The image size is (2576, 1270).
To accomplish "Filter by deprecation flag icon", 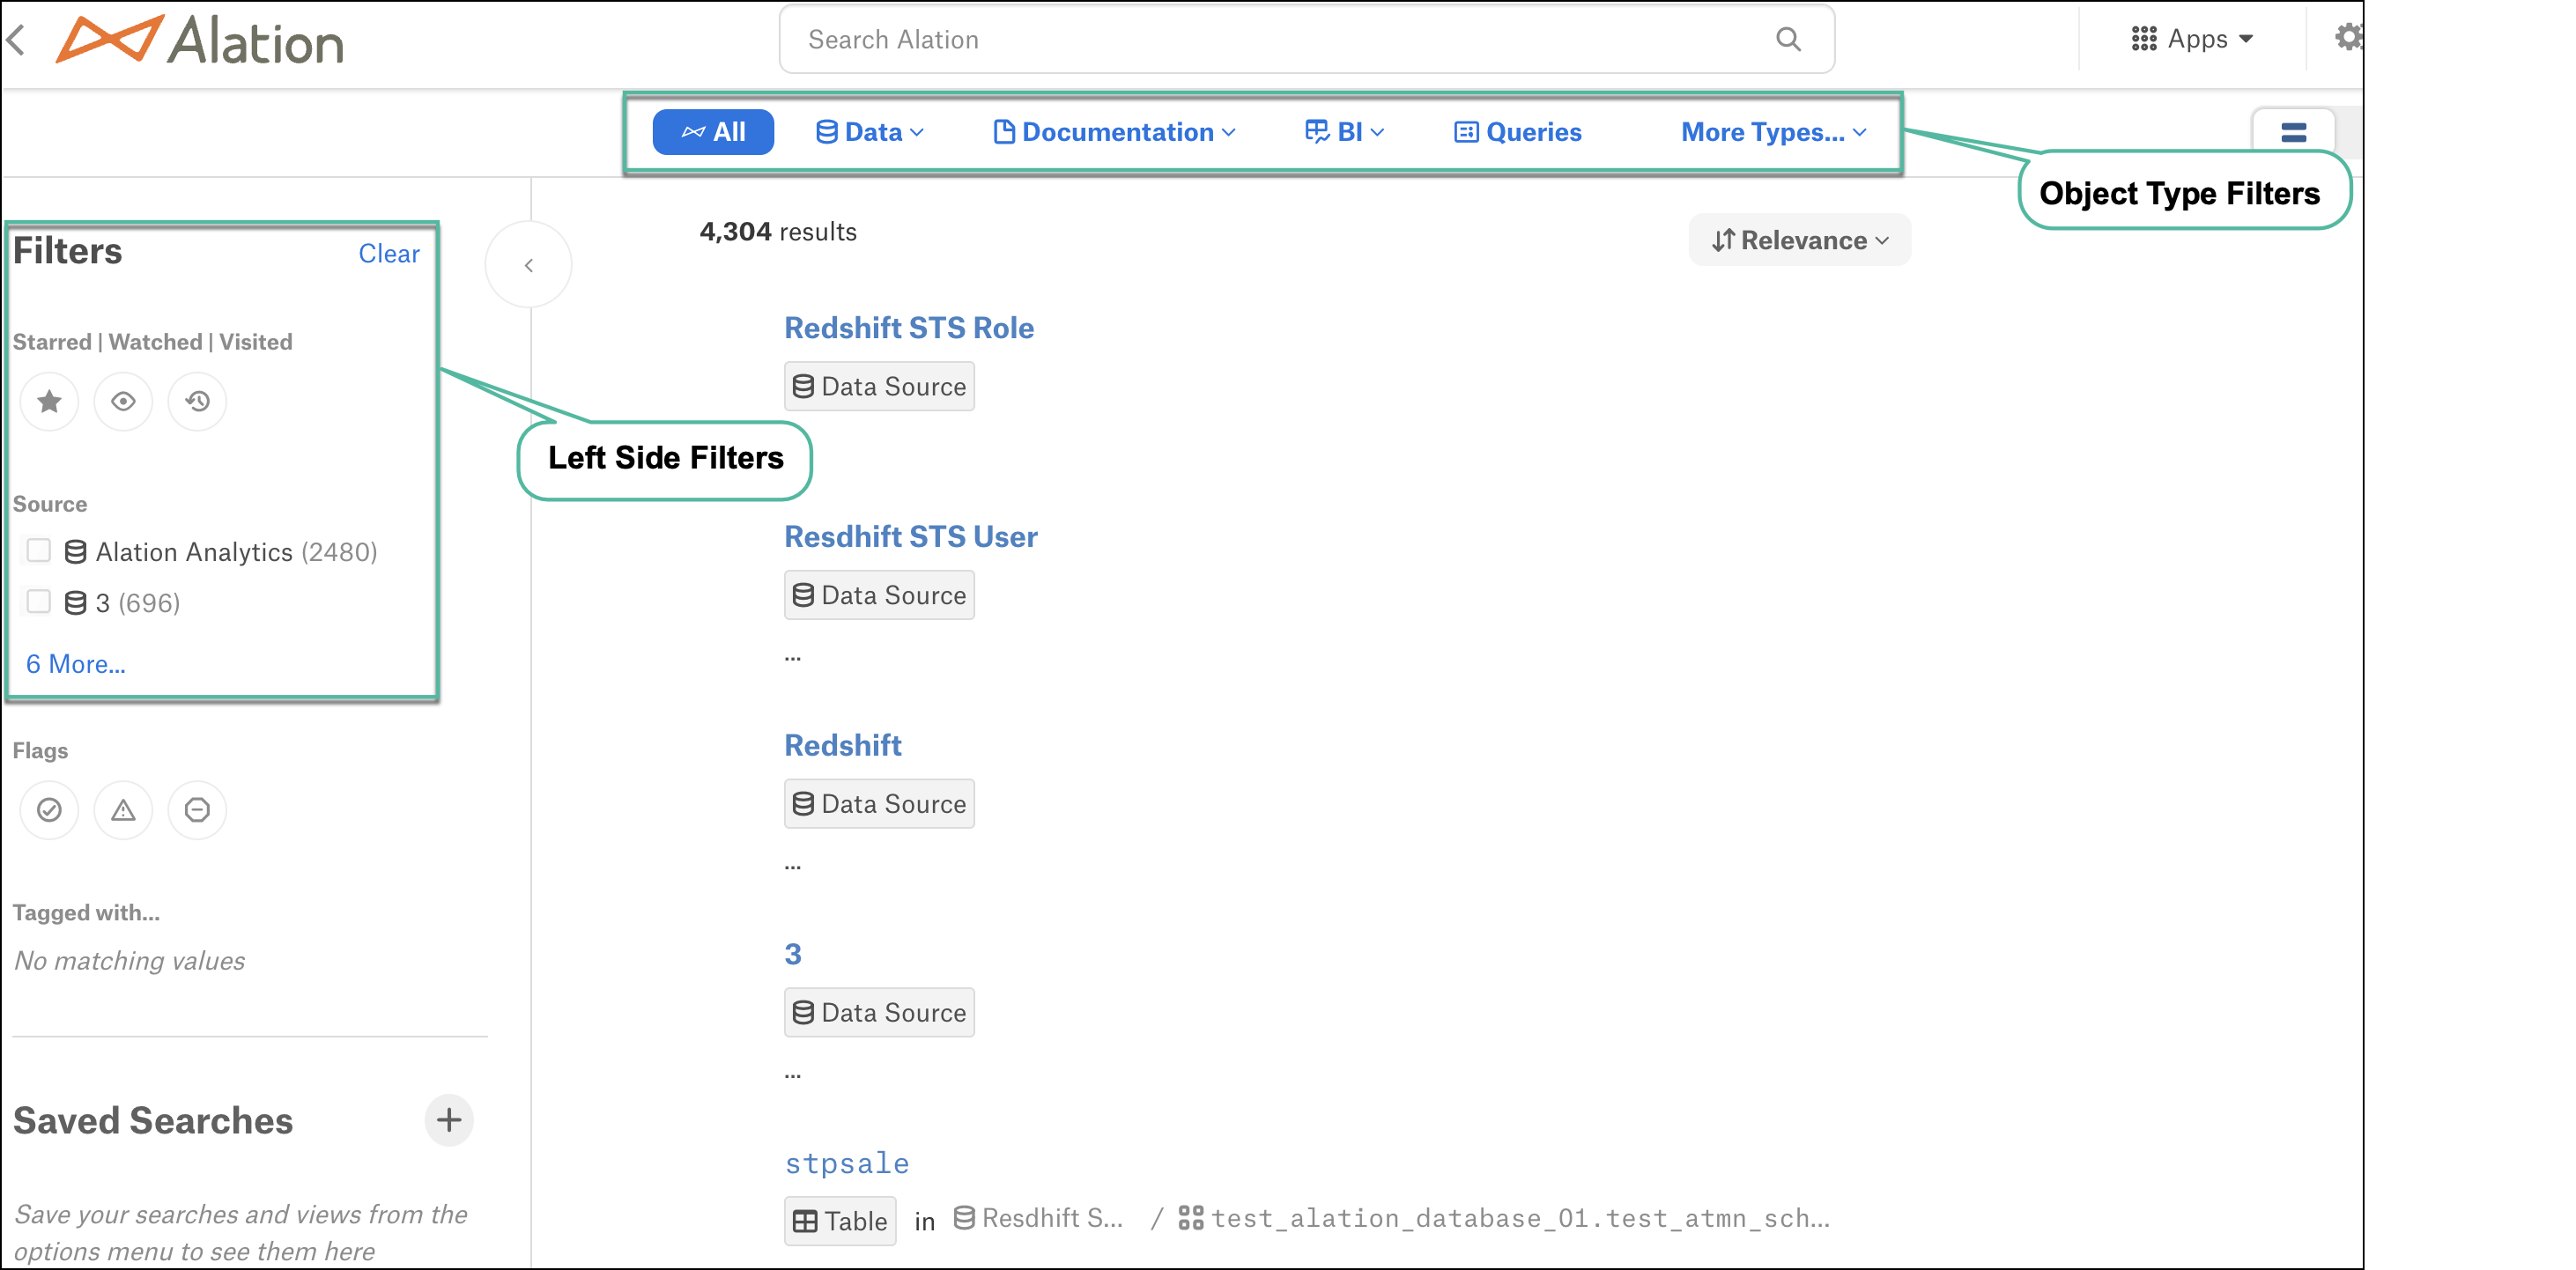I will point(197,810).
